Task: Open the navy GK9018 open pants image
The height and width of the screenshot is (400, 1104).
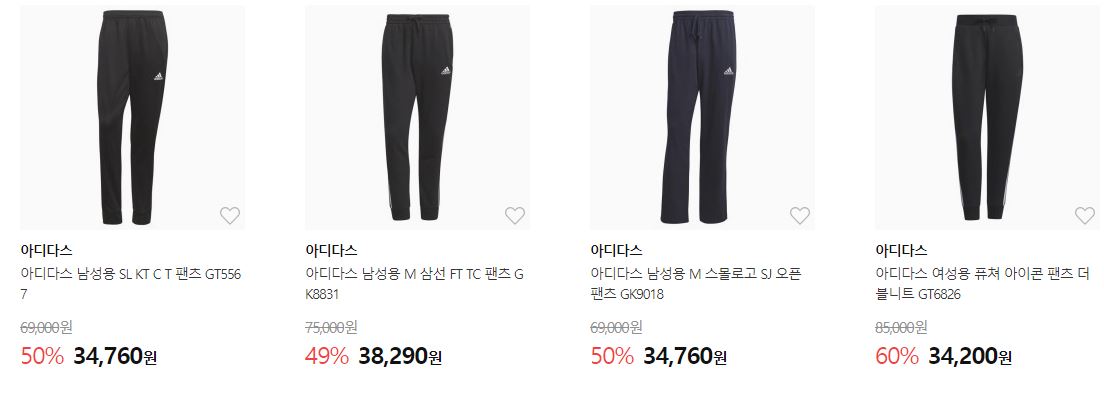Action: (703, 117)
